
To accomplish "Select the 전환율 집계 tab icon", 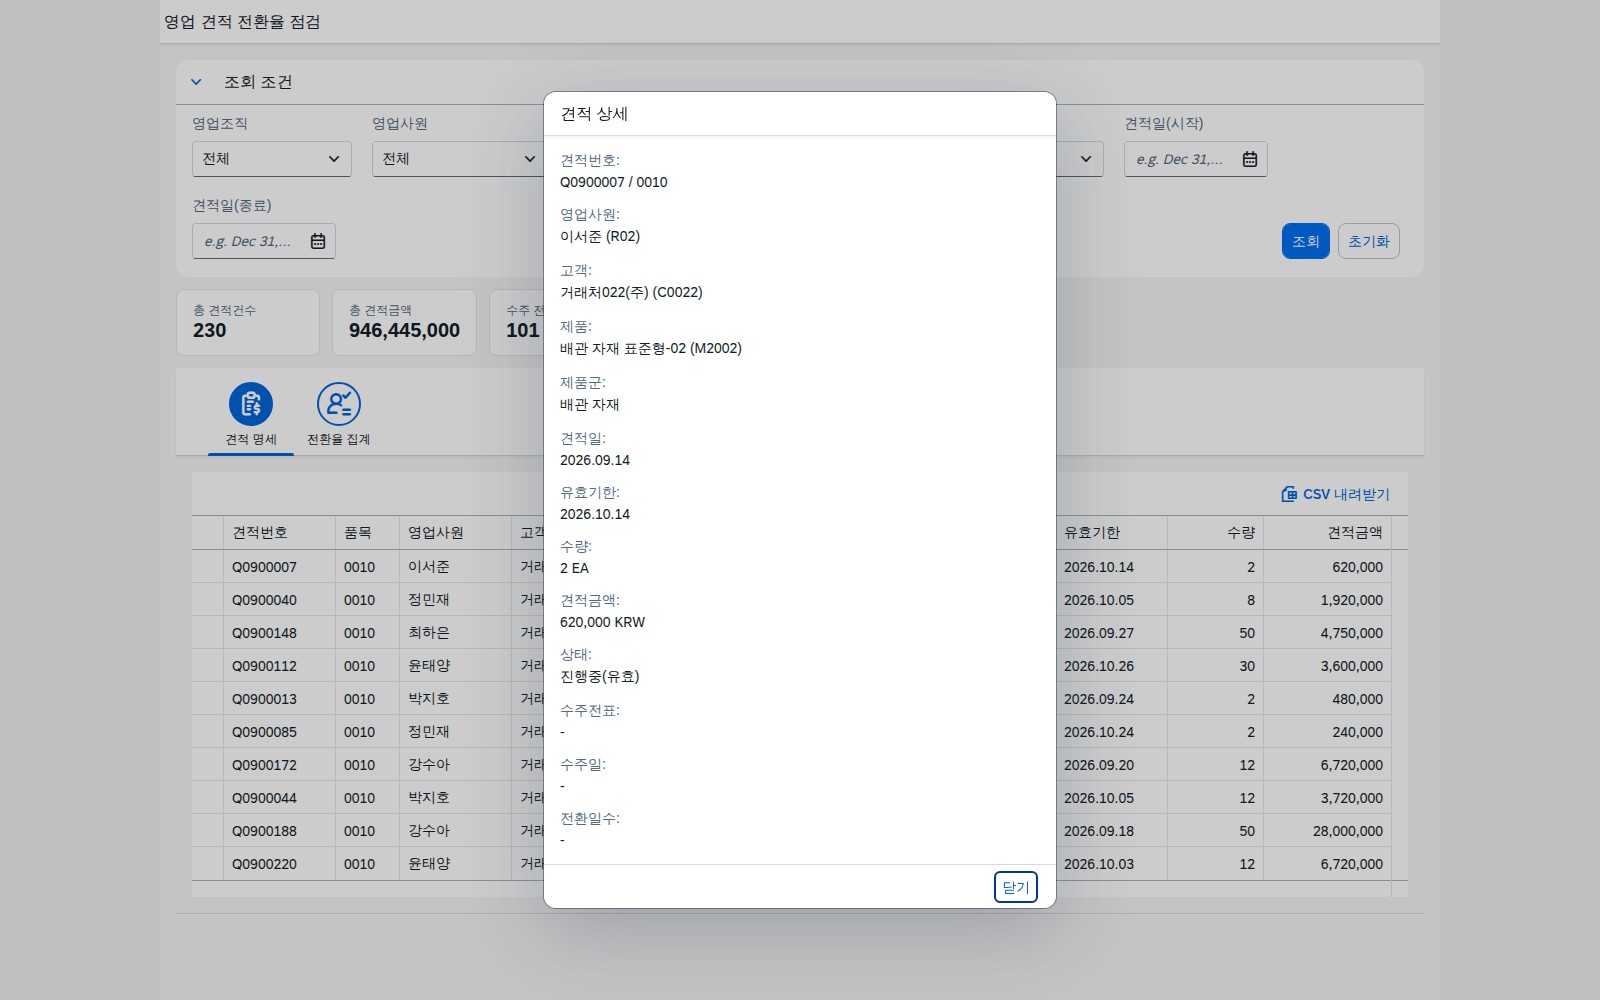I will tap(339, 404).
